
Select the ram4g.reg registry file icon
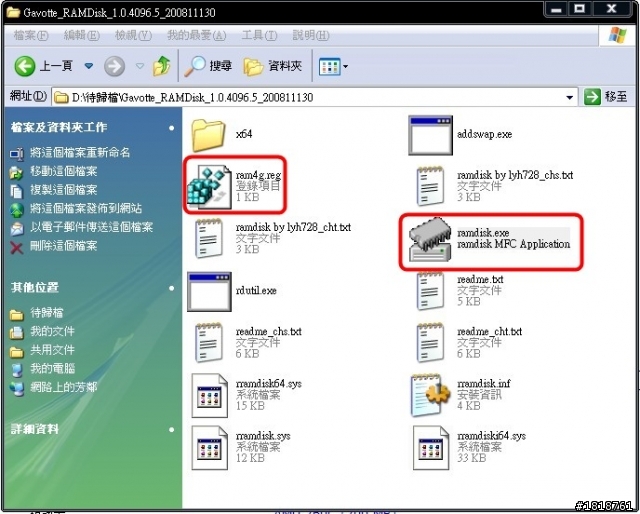click(209, 187)
